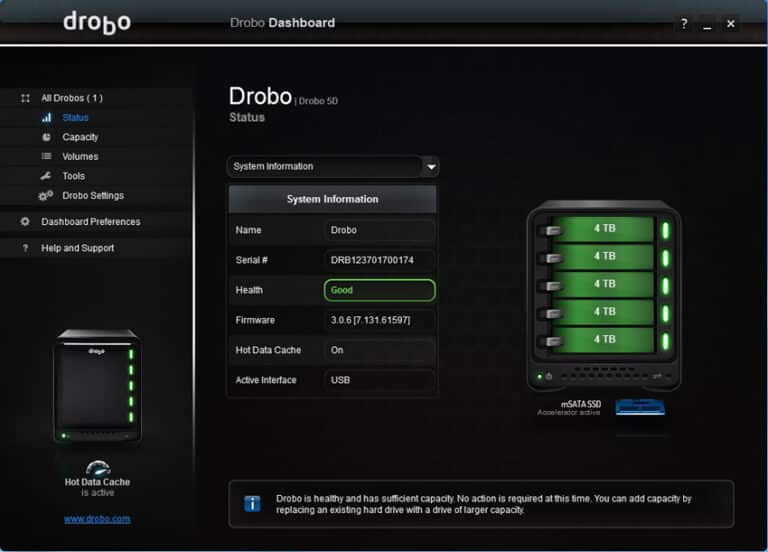Click the Active Interface label
This screenshot has height=552, width=768.
pyautogui.click(x=266, y=380)
